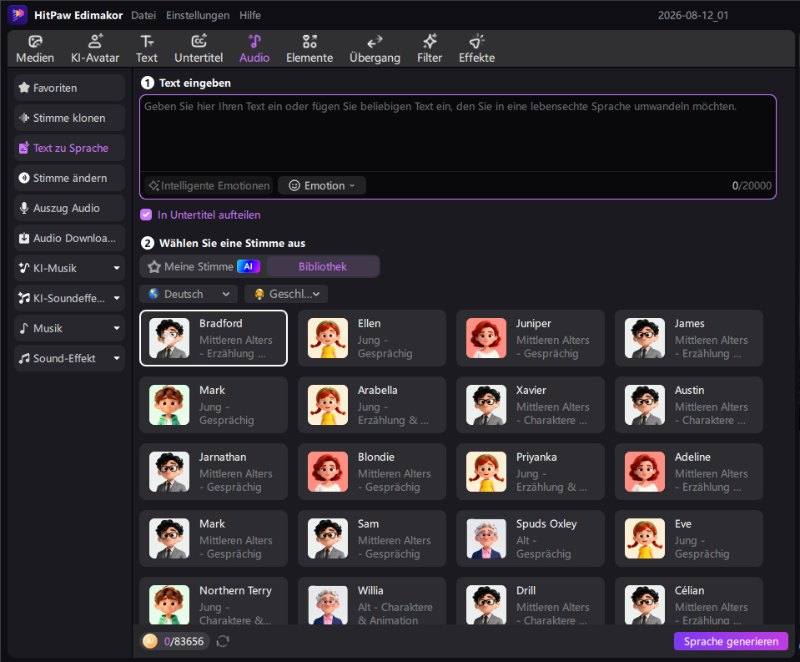The image size is (800, 662).
Task: Open the Deutsch language dropdown
Action: pyautogui.click(x=189, y=294)
